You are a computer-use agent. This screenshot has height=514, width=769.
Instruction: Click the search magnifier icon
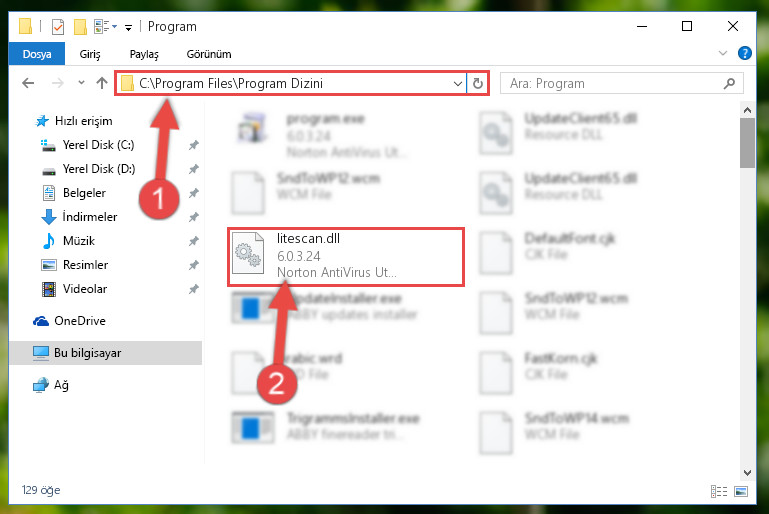click(729, 83)
